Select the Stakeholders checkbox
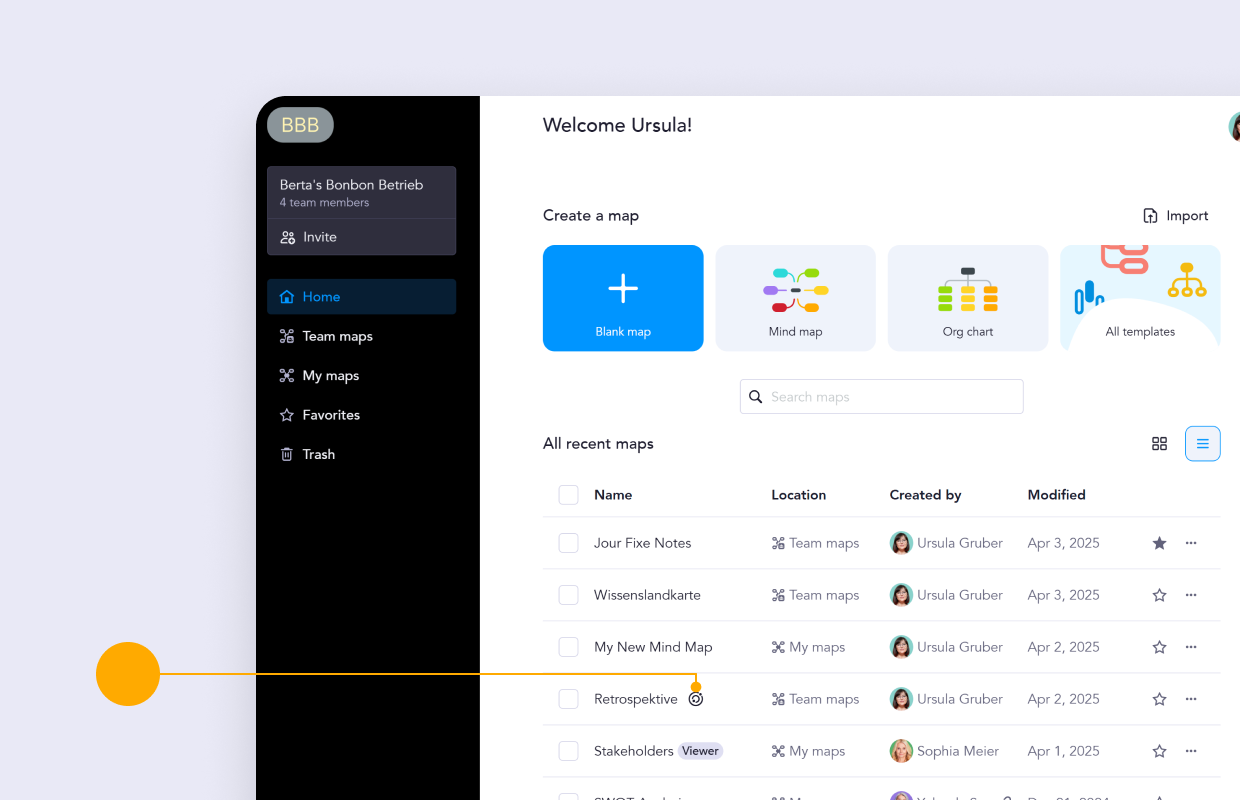 click(x=568, y=751)
